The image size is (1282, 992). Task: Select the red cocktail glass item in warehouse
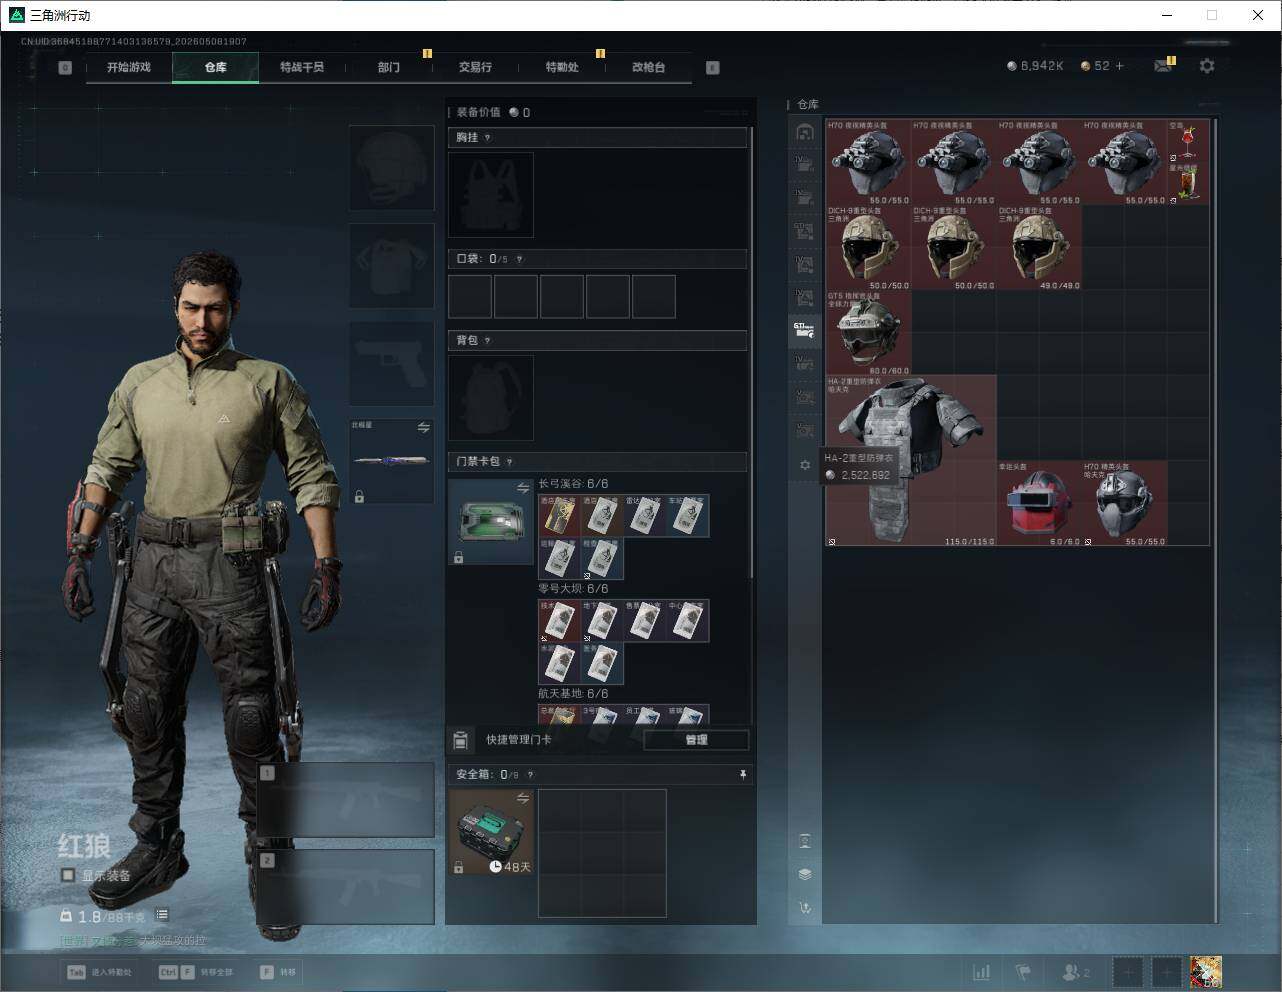pos(1188,142)
